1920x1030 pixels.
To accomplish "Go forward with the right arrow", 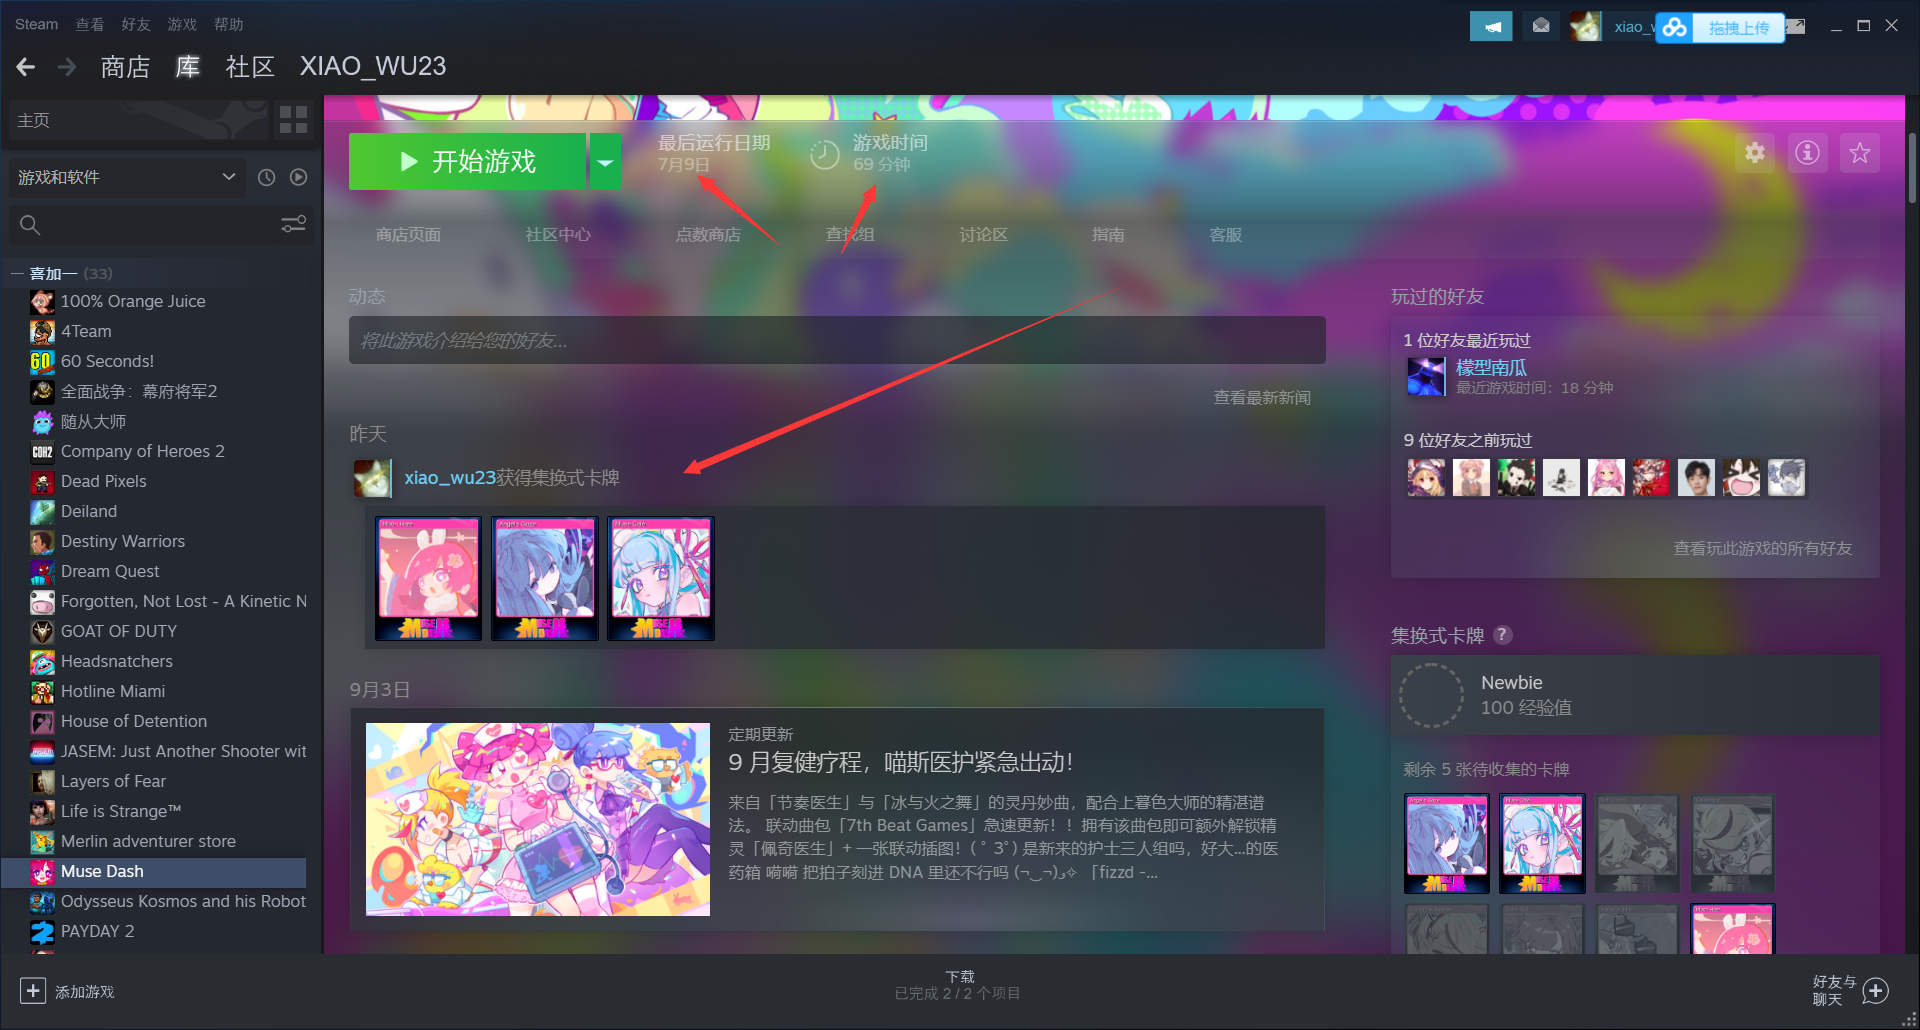I will click(67, 67).
